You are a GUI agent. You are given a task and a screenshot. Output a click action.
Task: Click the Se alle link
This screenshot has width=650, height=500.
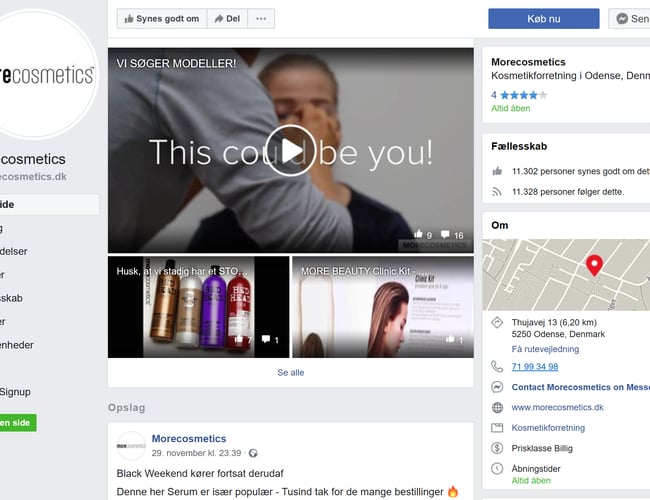(291, 372)
